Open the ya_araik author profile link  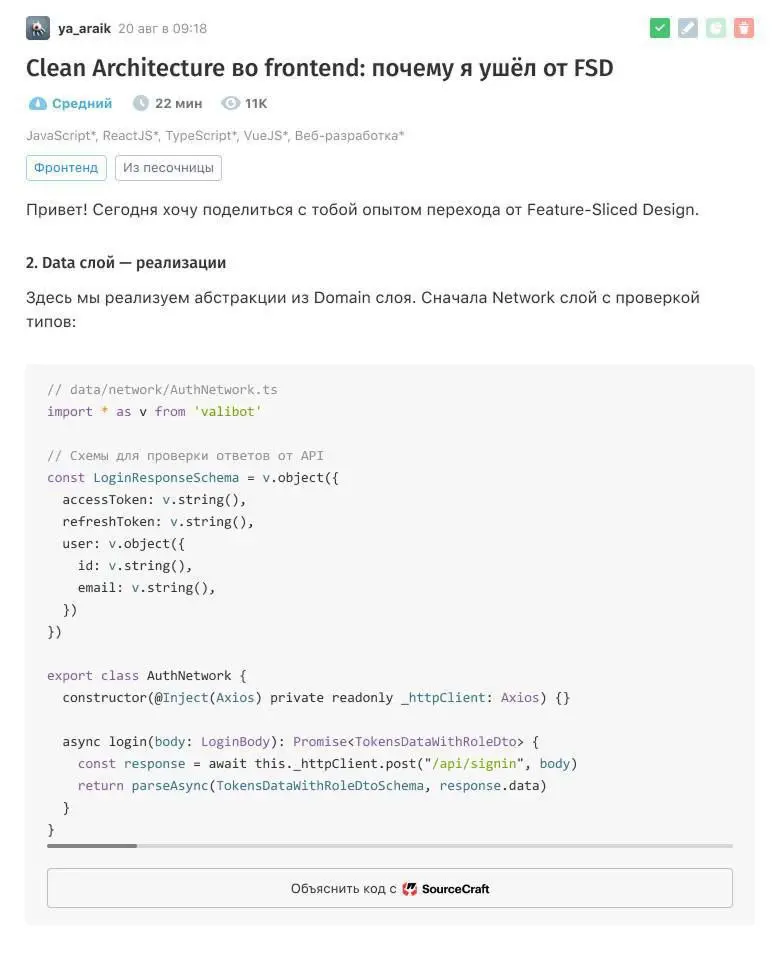(x=84, y=28)
